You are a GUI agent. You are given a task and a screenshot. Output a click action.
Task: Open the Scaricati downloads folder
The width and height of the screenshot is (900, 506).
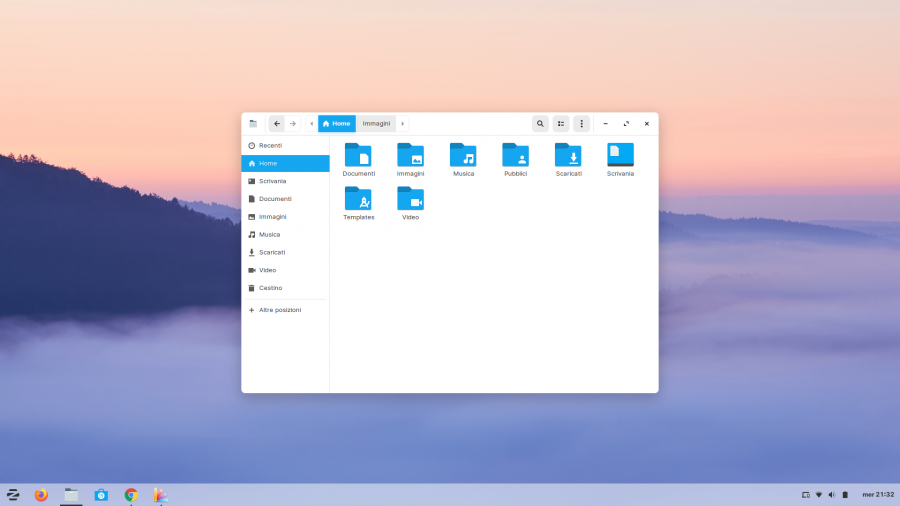pos(568,155)
